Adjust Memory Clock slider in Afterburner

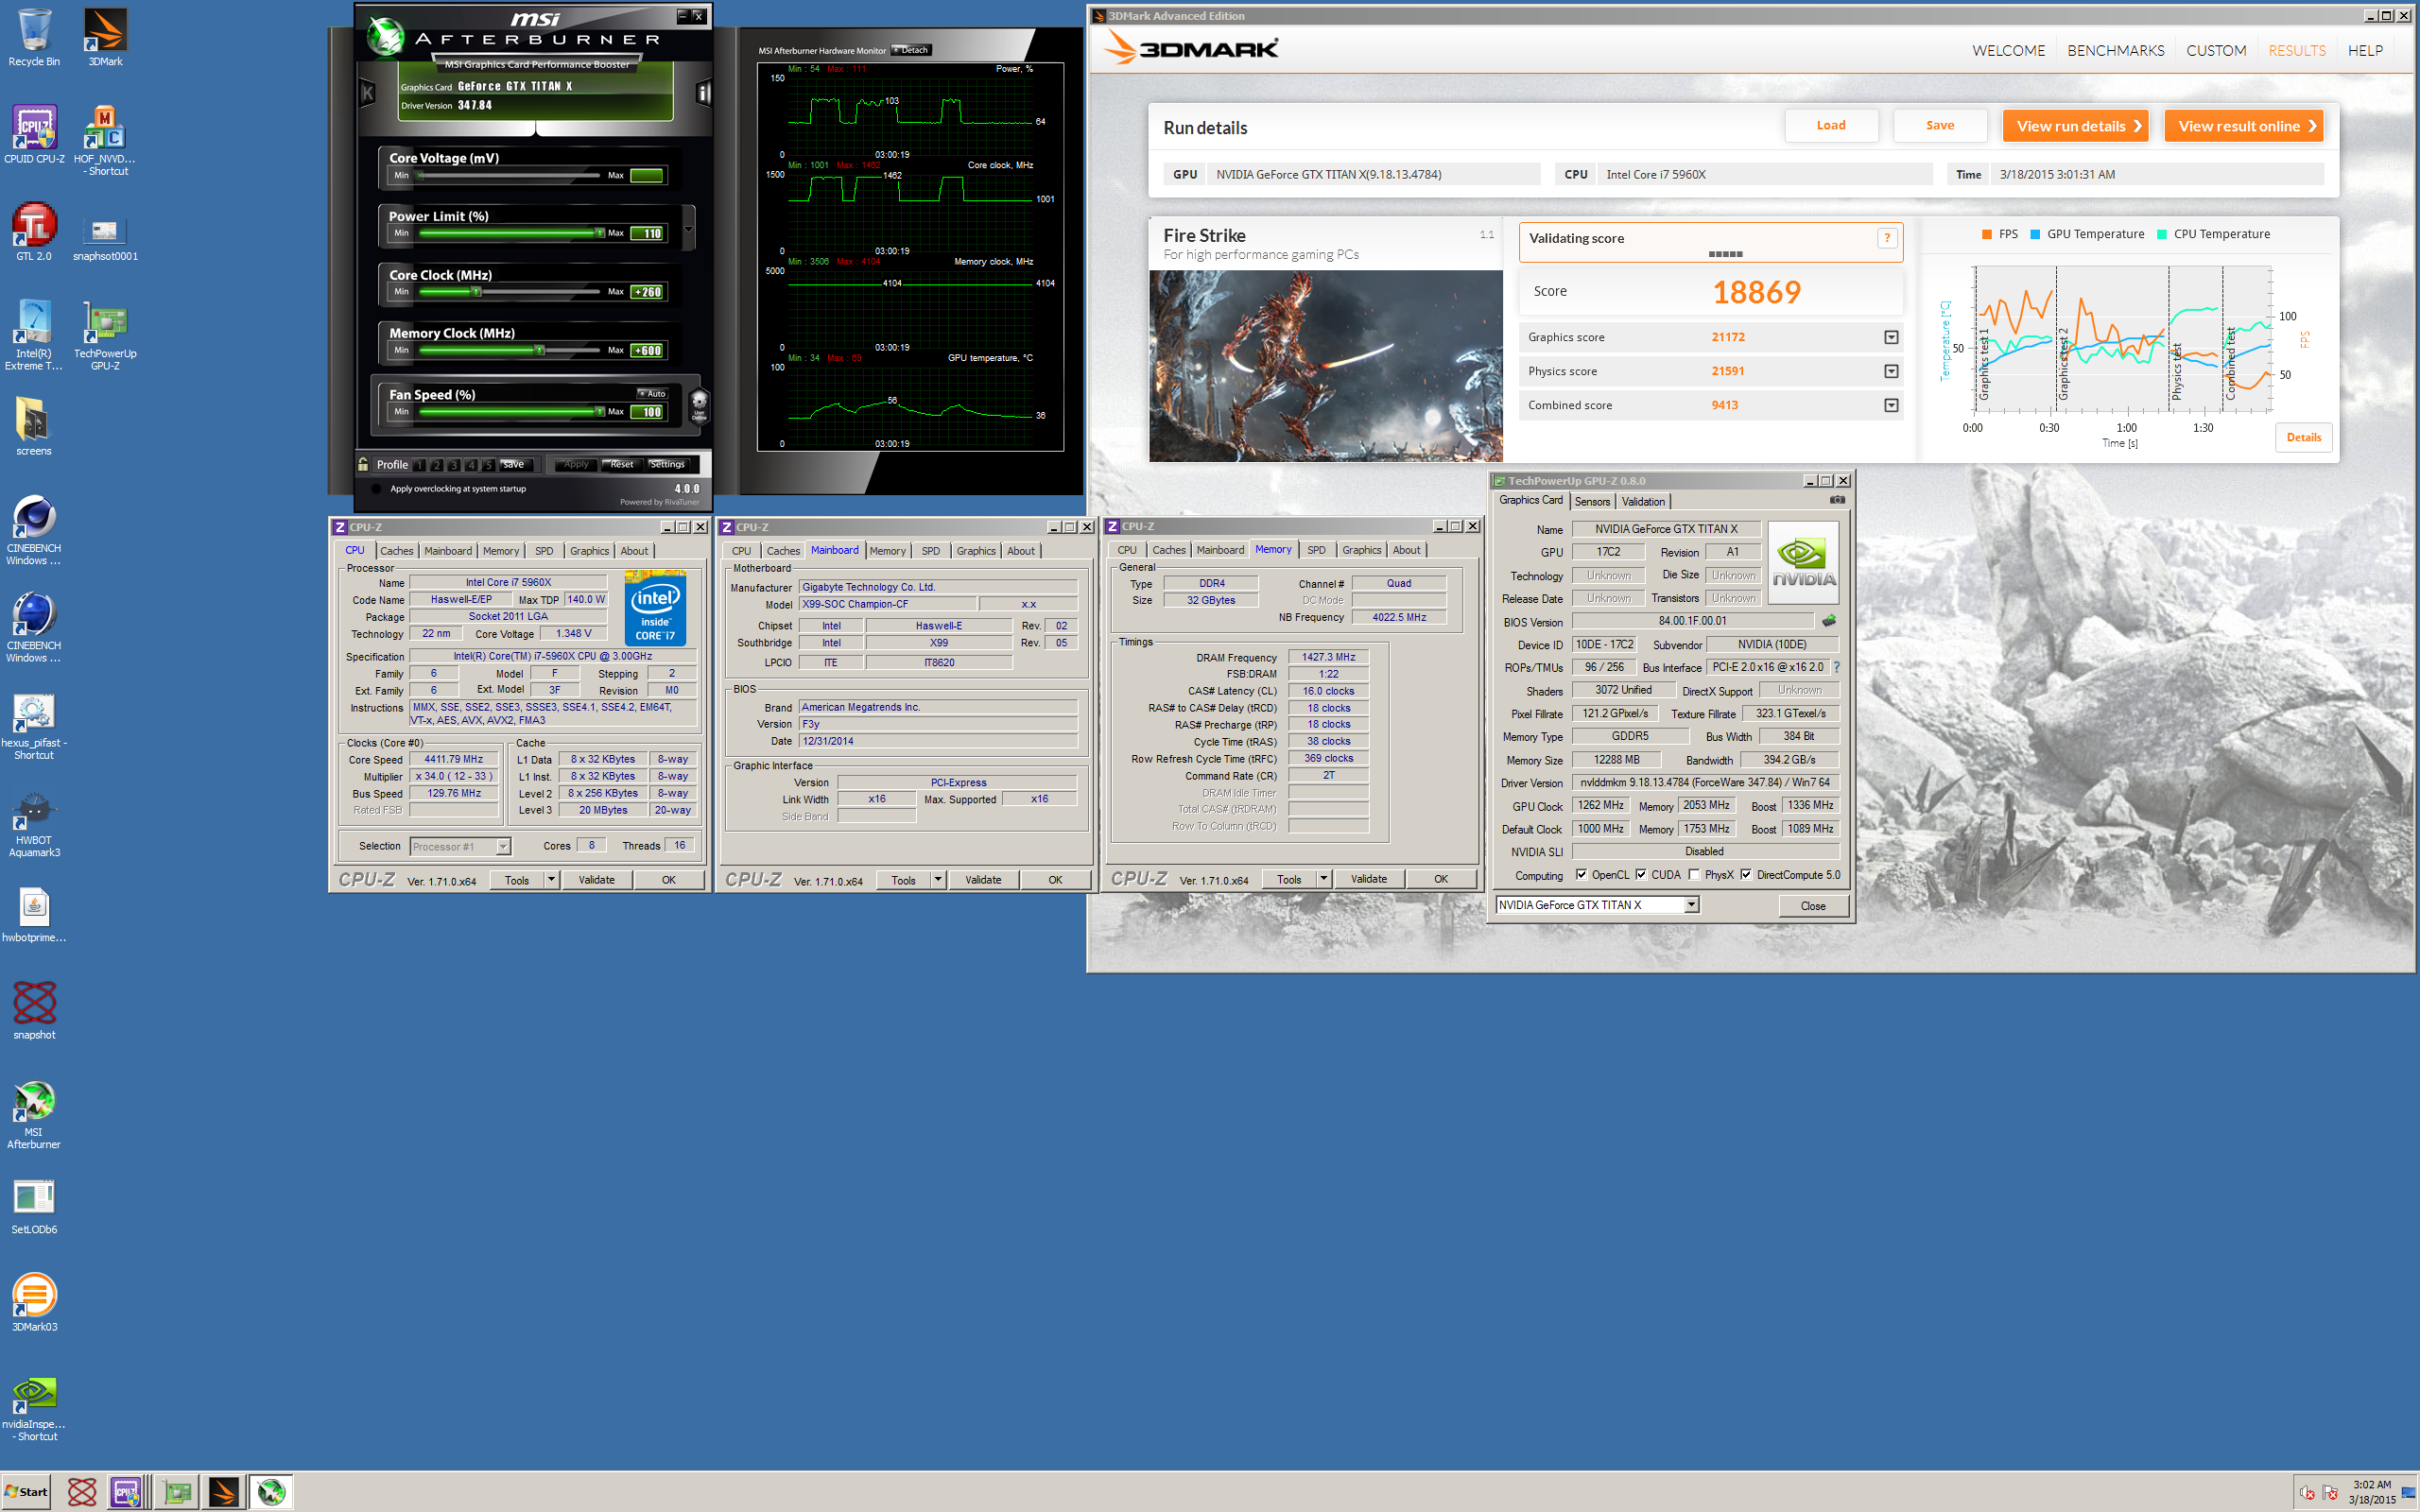coord(540,350)
